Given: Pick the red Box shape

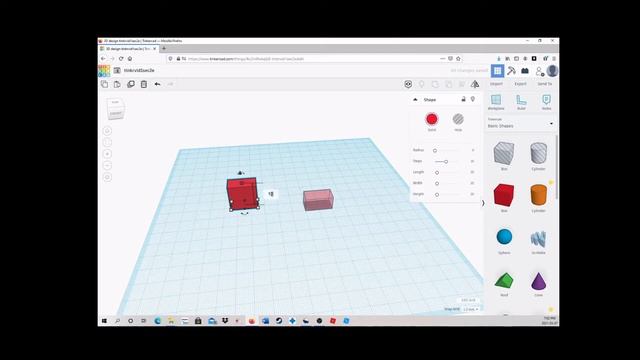Looking at the screenshot, I should tap(504, 195).
